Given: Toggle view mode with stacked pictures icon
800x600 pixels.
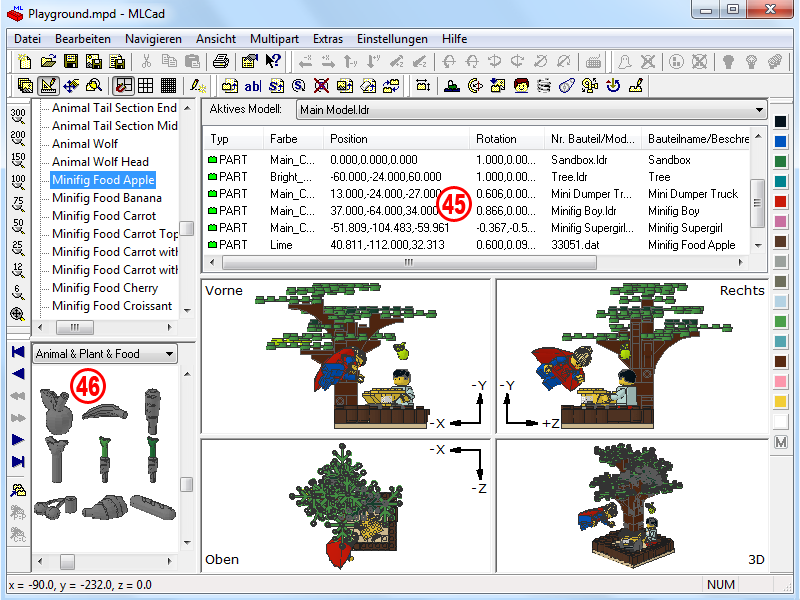Looking at the screenshot, I should pos(24,86).
